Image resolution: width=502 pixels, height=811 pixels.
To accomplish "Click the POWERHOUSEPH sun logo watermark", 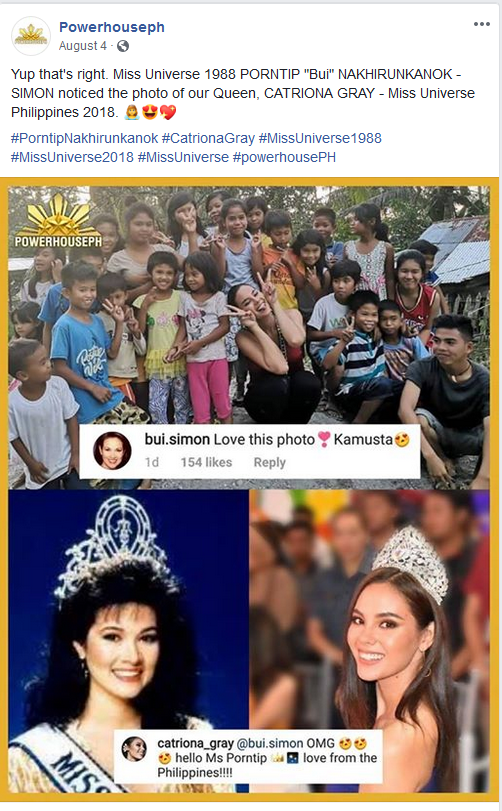I will (x=58, y=221).
